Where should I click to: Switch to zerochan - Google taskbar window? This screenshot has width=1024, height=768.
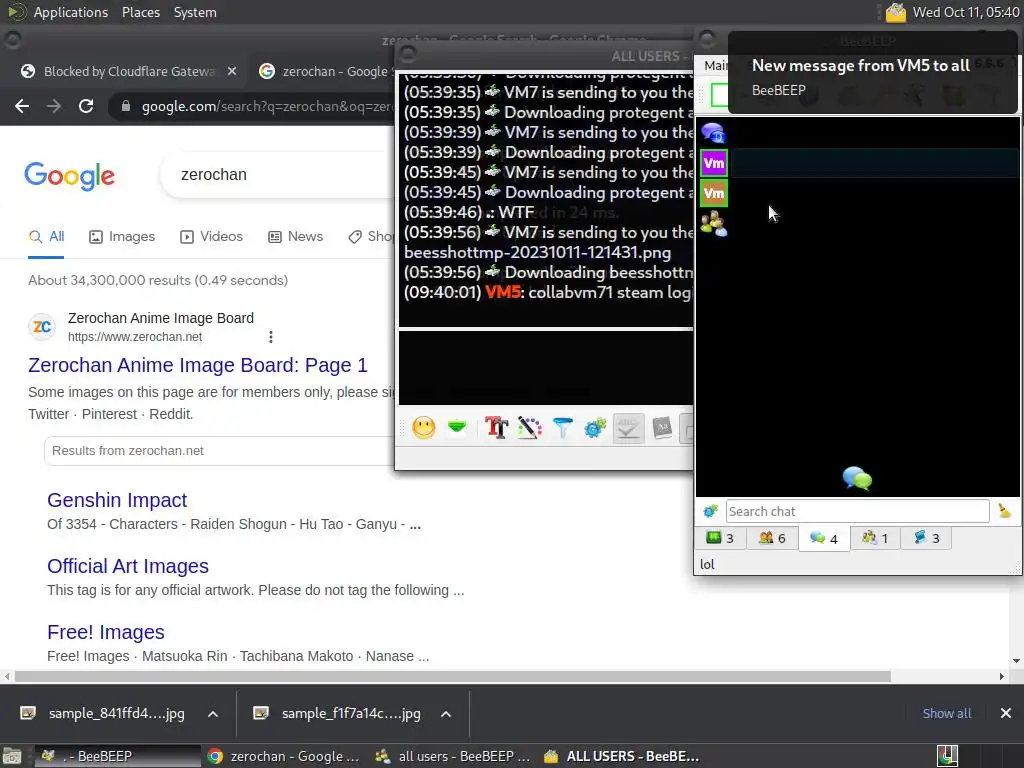[284, 756]
